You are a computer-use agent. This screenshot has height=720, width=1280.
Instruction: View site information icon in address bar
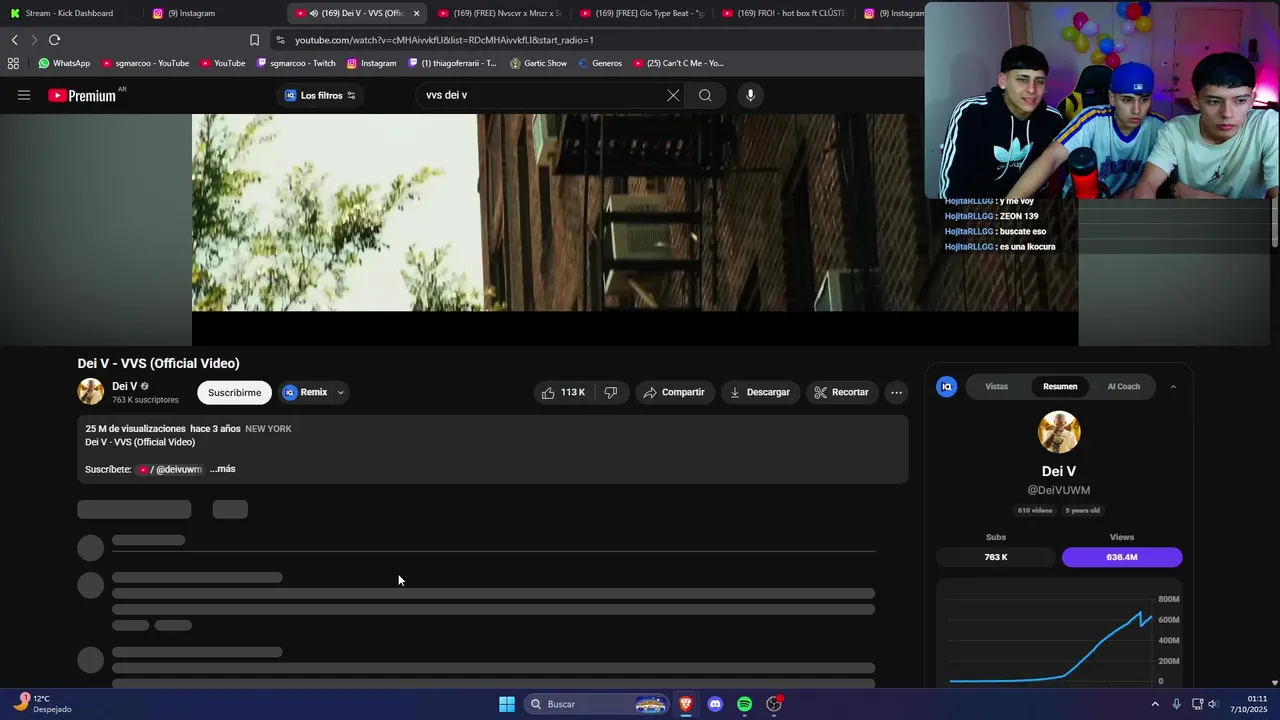(280, 40)
